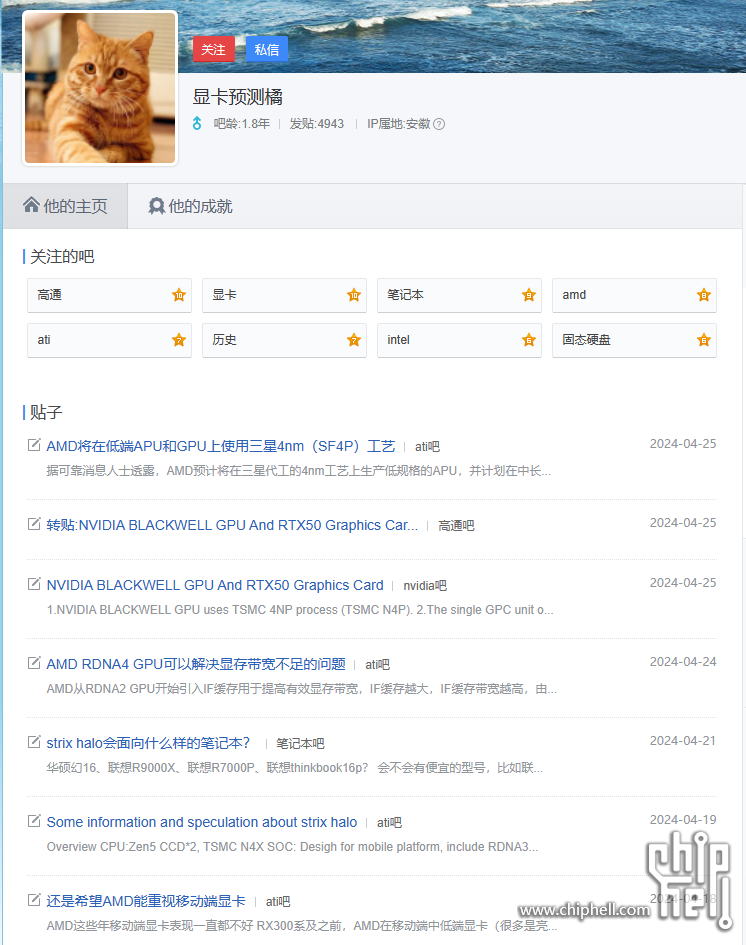Screen dimensions: 746x945
Task: Click the 2024-04-24 date on RDNA4 post
Action: click(683, 662)
